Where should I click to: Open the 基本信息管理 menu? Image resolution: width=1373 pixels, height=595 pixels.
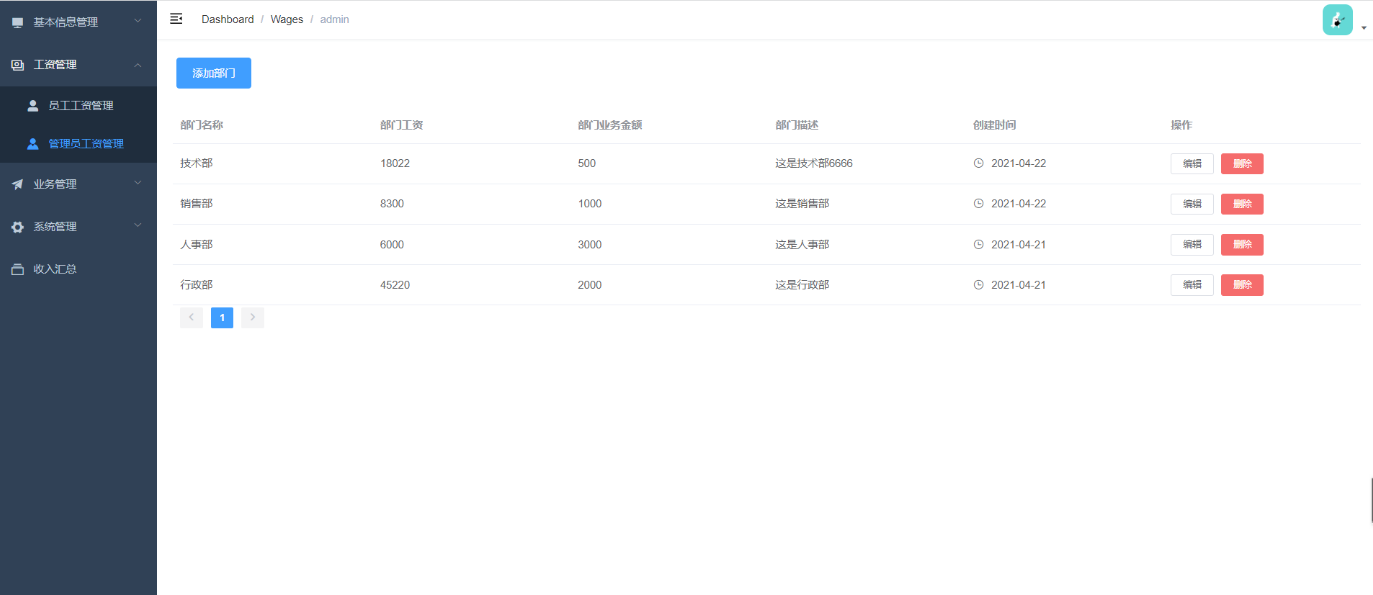[78, 21]
